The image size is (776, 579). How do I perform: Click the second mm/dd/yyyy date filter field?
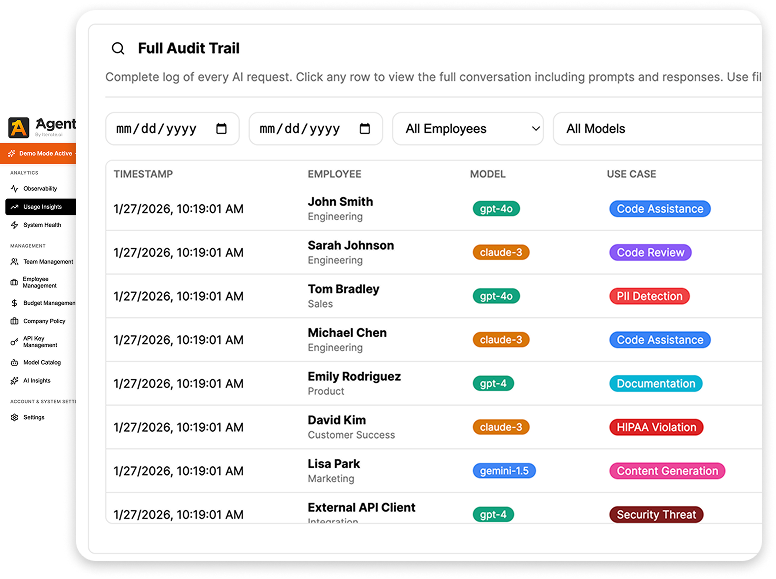pyautogui.click(x=316, y=129)
